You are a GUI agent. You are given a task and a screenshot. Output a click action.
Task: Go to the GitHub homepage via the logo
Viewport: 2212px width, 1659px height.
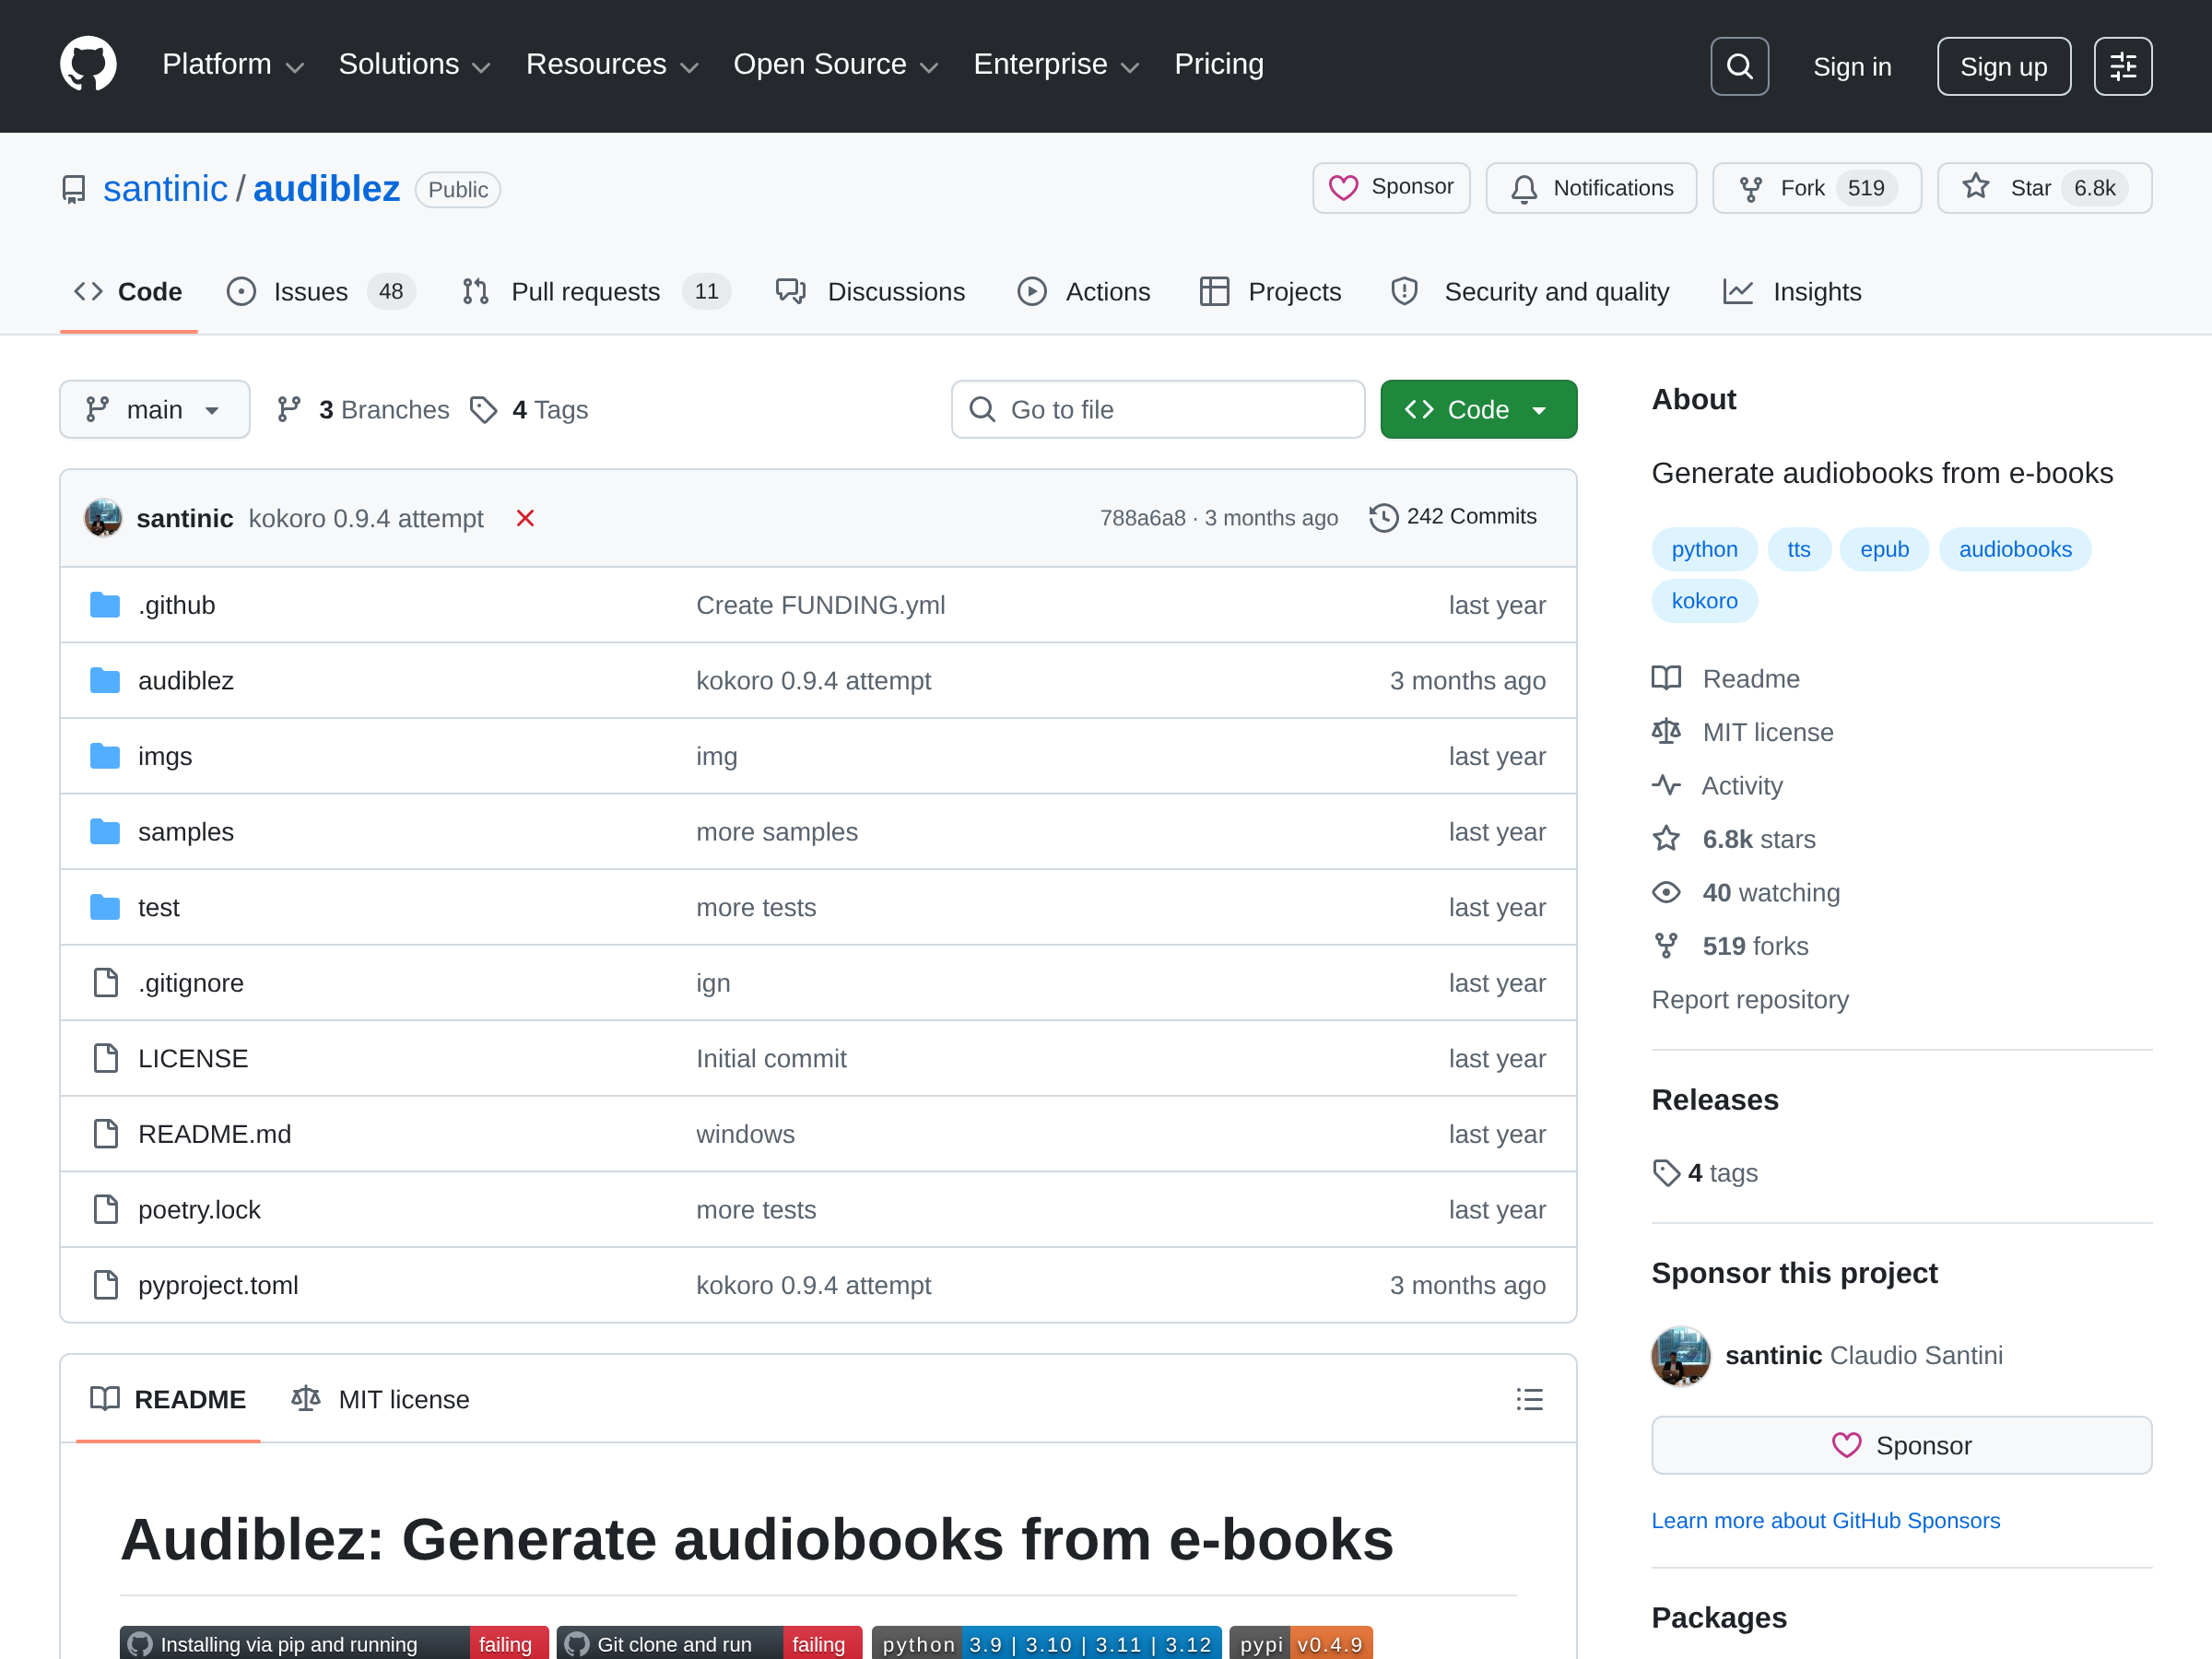88,65
